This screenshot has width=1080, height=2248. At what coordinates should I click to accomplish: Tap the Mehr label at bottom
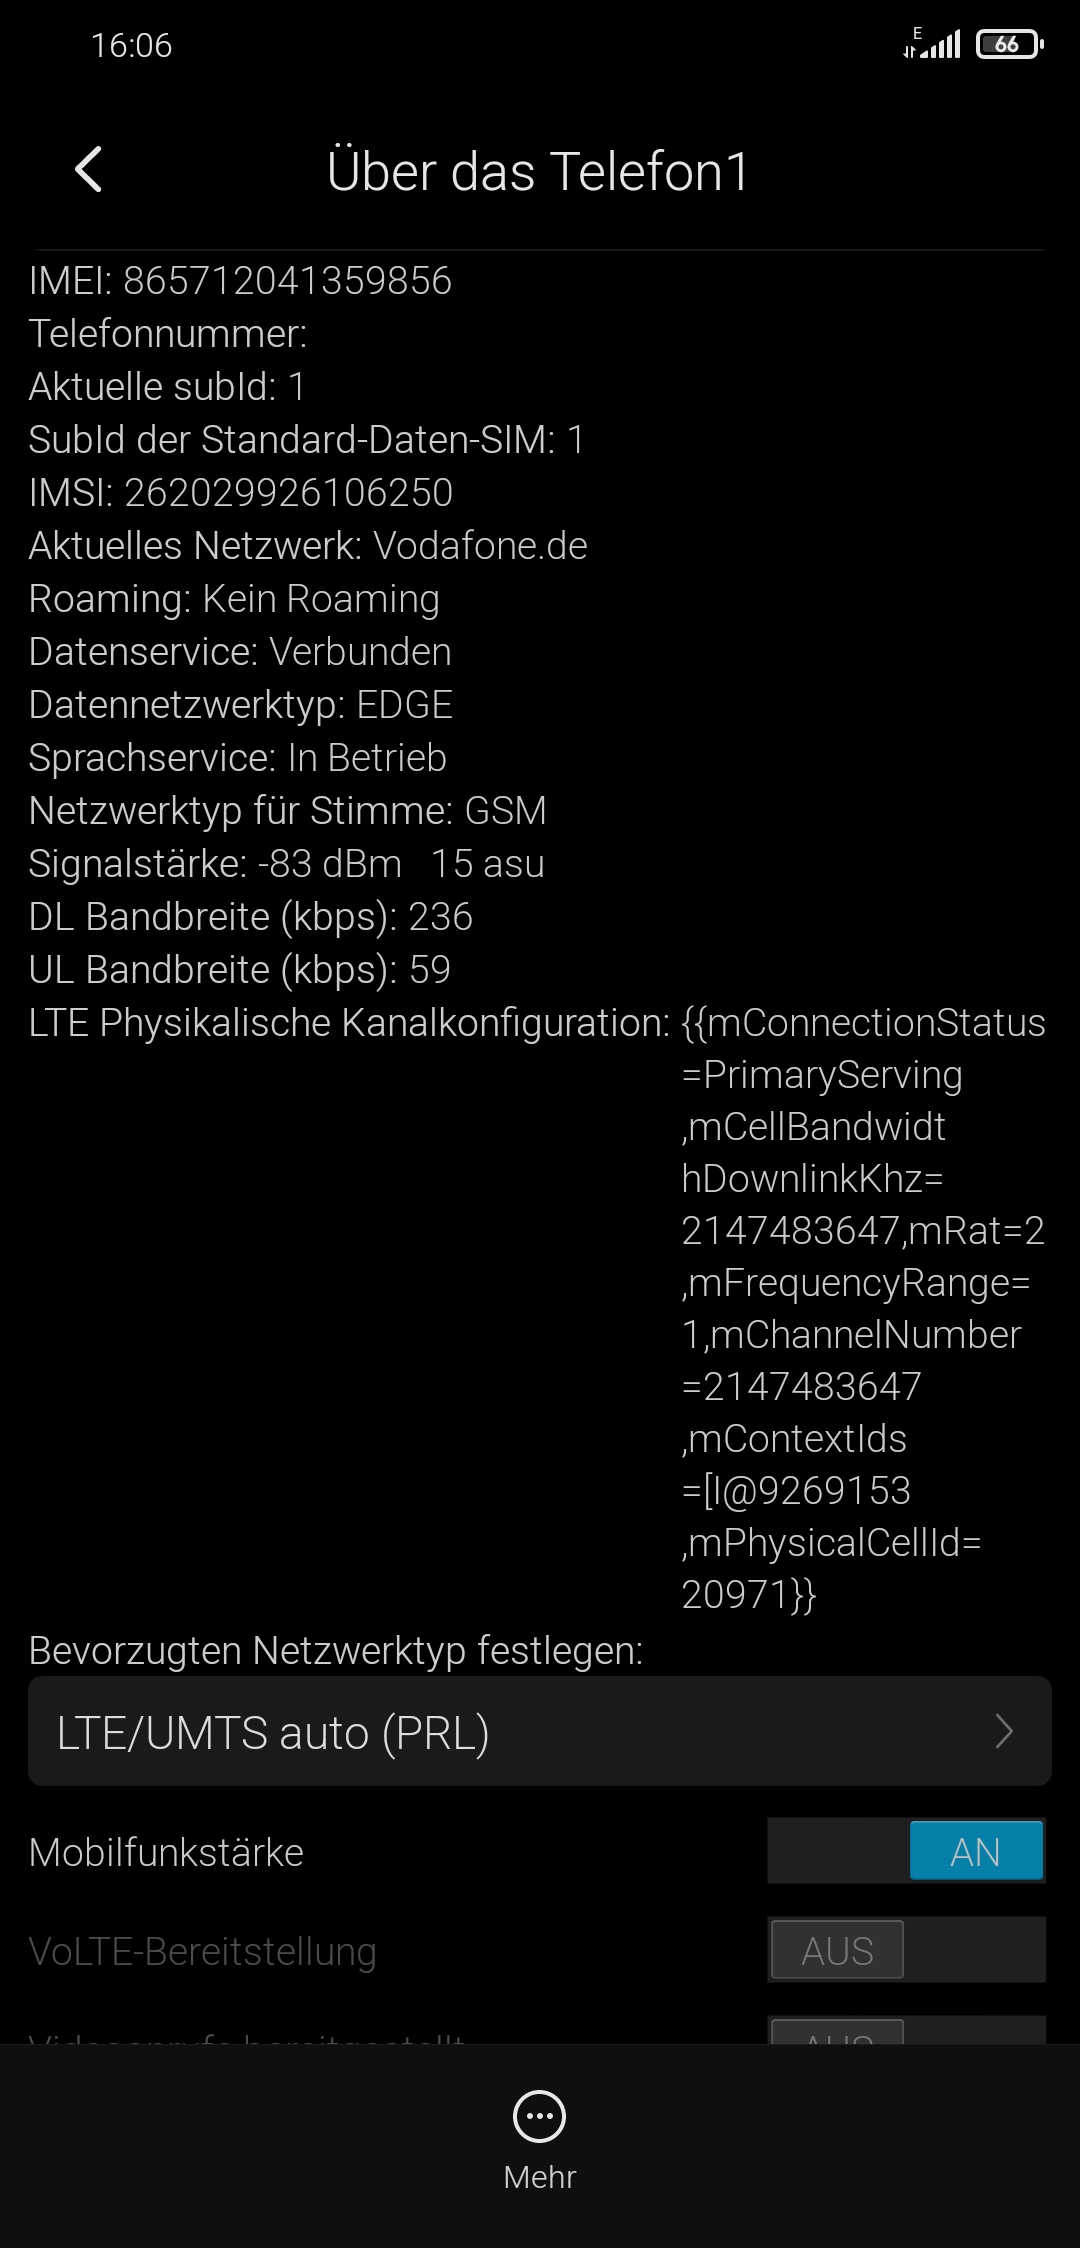click(x=539, y=2177)
